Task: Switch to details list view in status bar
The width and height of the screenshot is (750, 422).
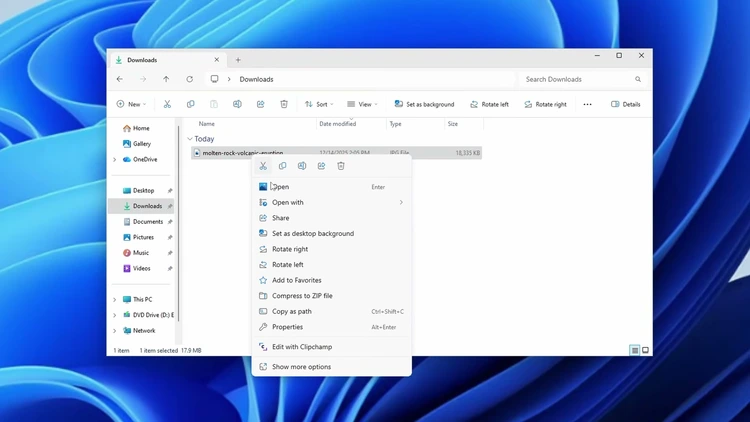Action: (x=635, y=350)
